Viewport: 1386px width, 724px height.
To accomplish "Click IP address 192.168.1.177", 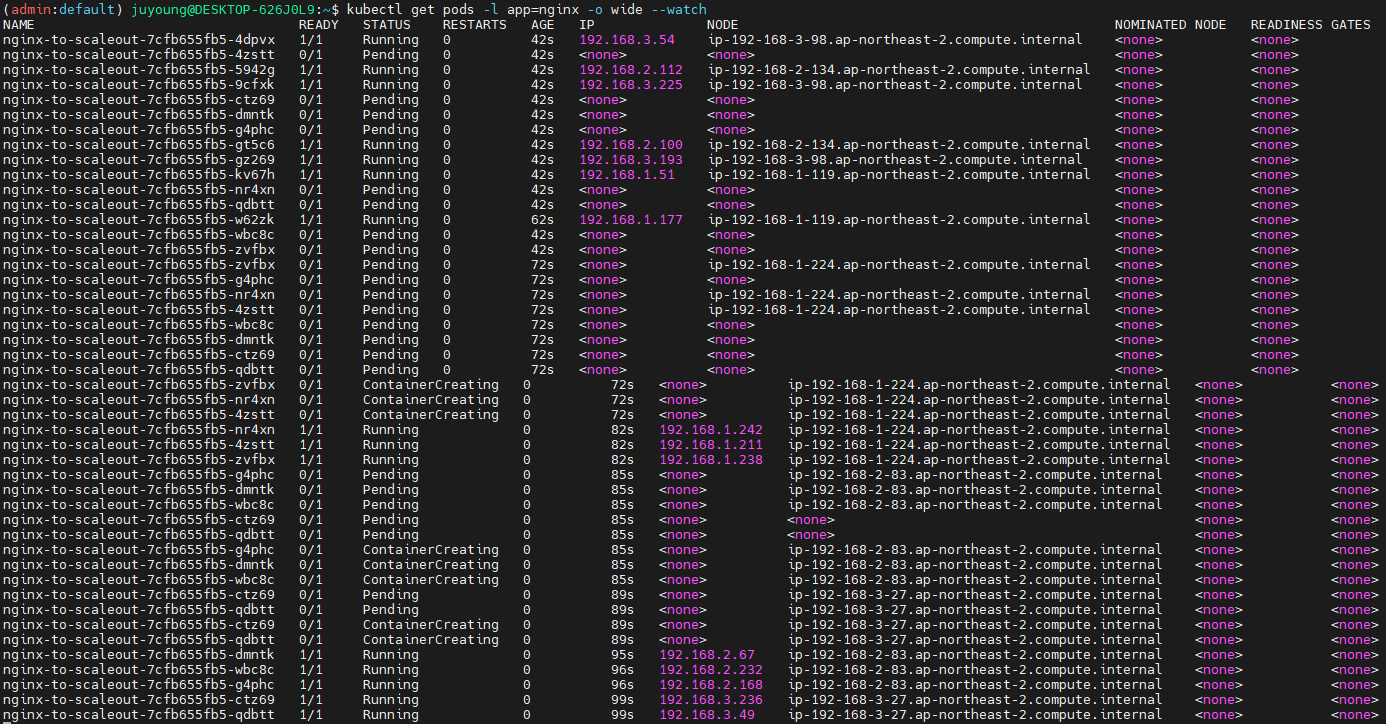I will coord(631,220).
